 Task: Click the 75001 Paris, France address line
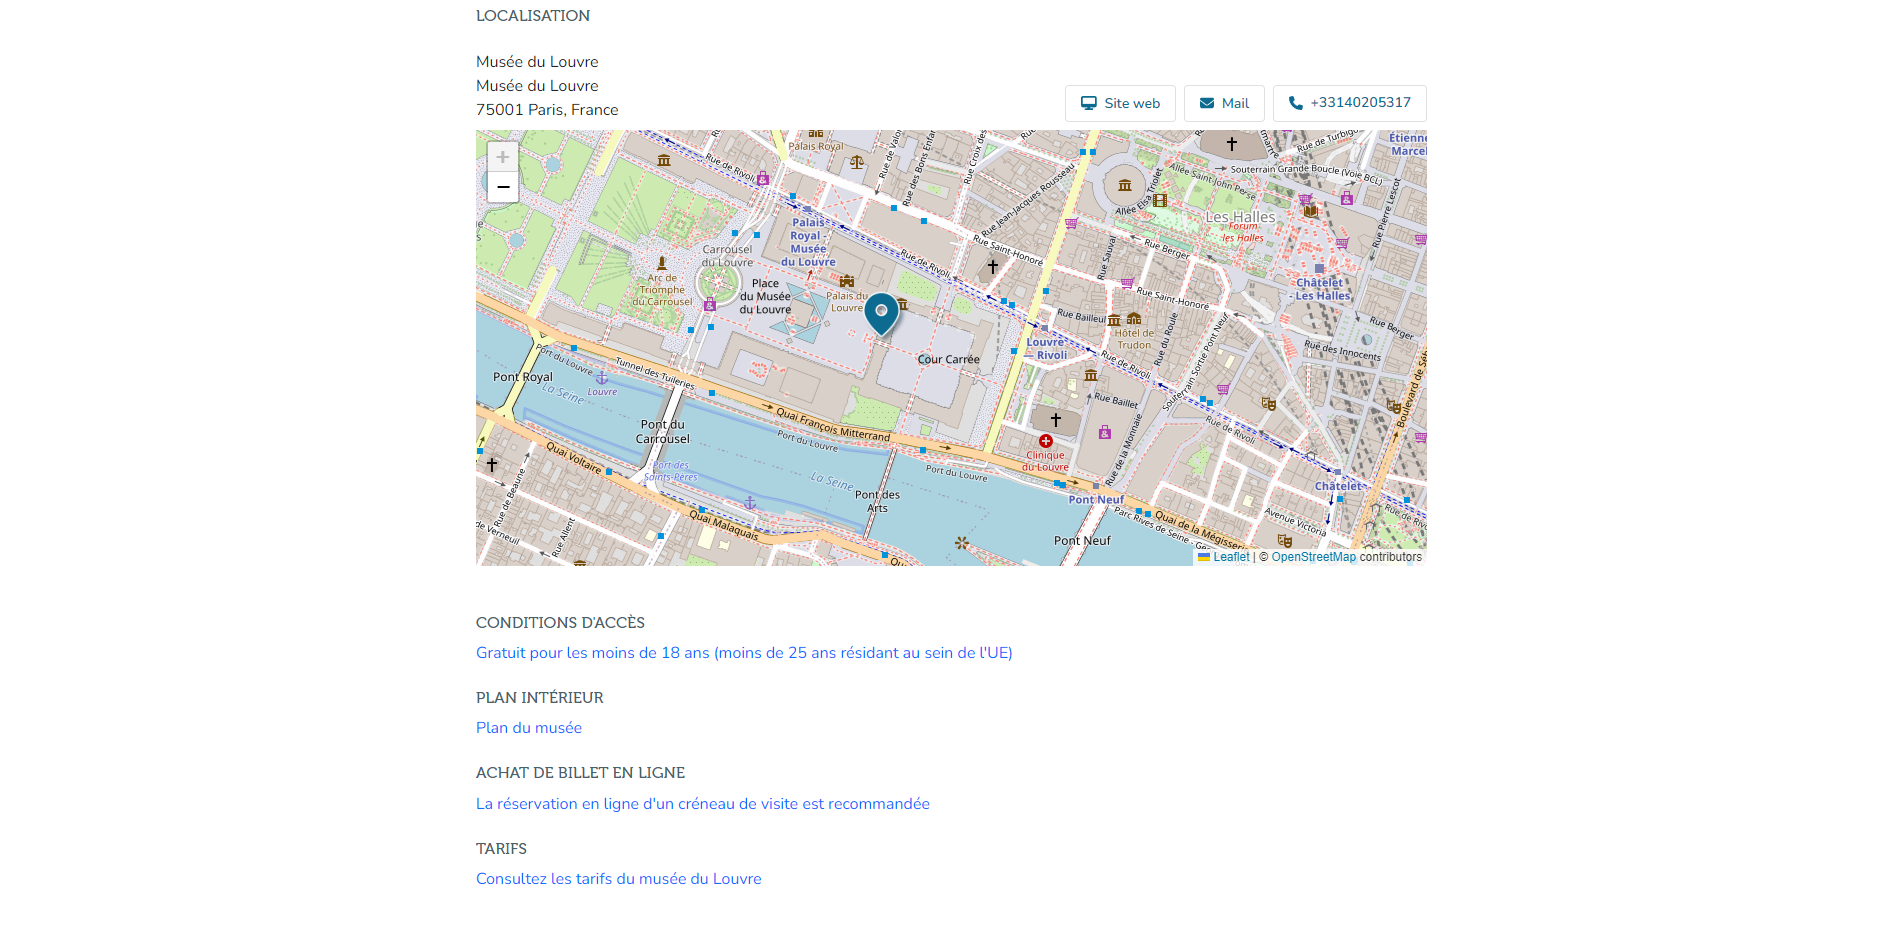tap(547, 110)
